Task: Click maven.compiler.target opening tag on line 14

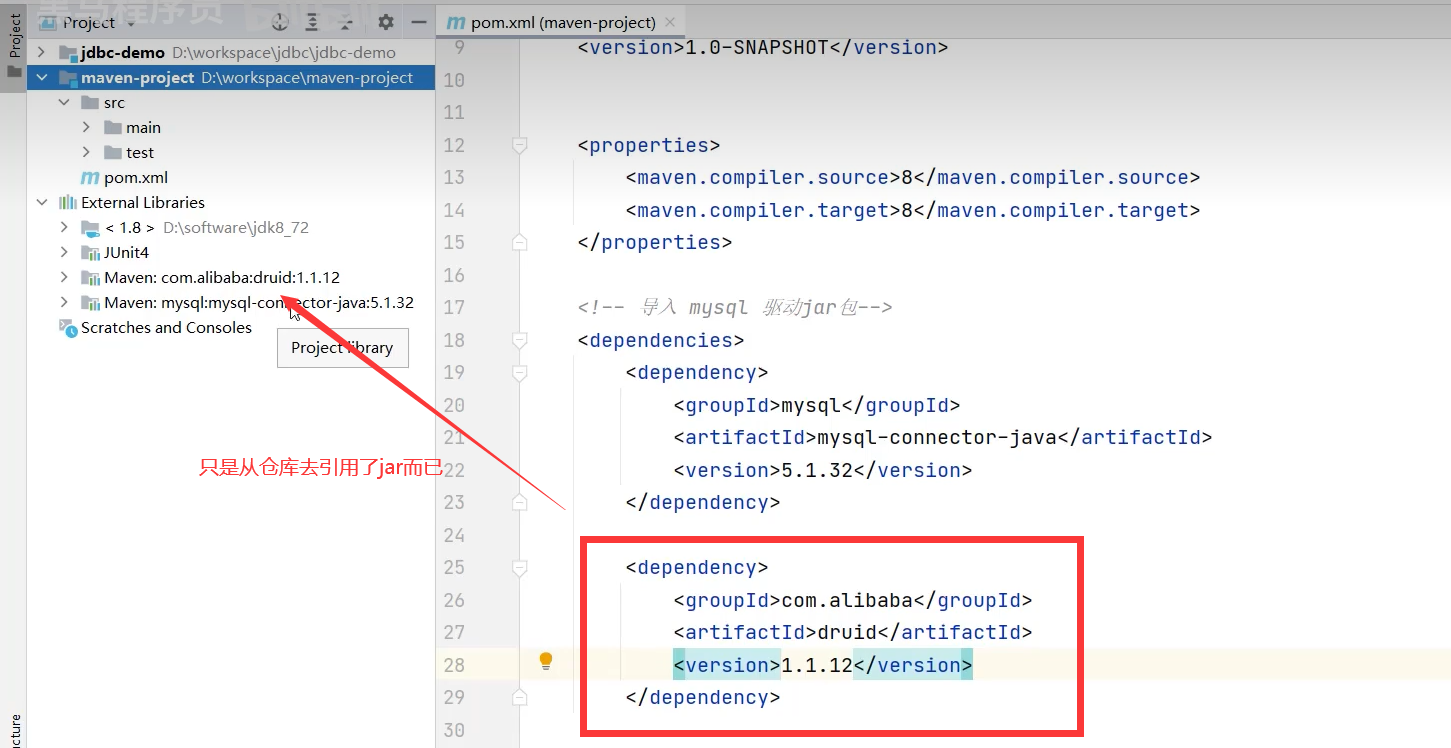Action: coord(763,210)
